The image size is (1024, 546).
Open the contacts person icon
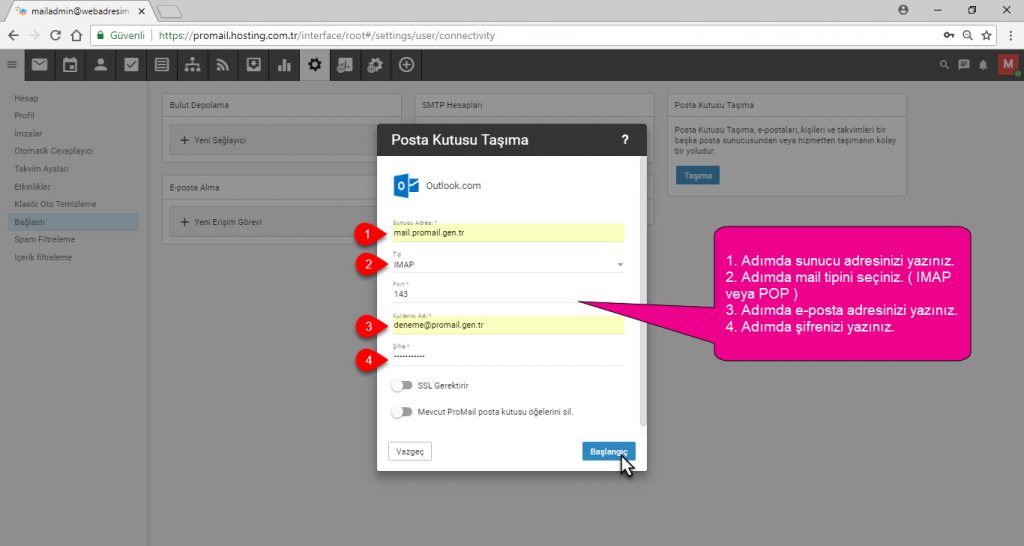point(101,65)
